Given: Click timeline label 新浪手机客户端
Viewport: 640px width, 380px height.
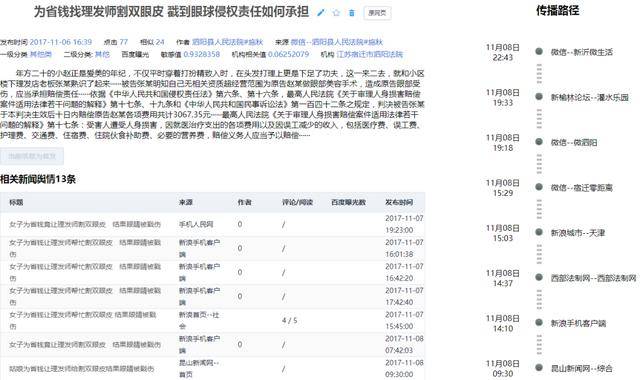Looking at the screenshot, I should pyautogui.click(x=578, y=323).
